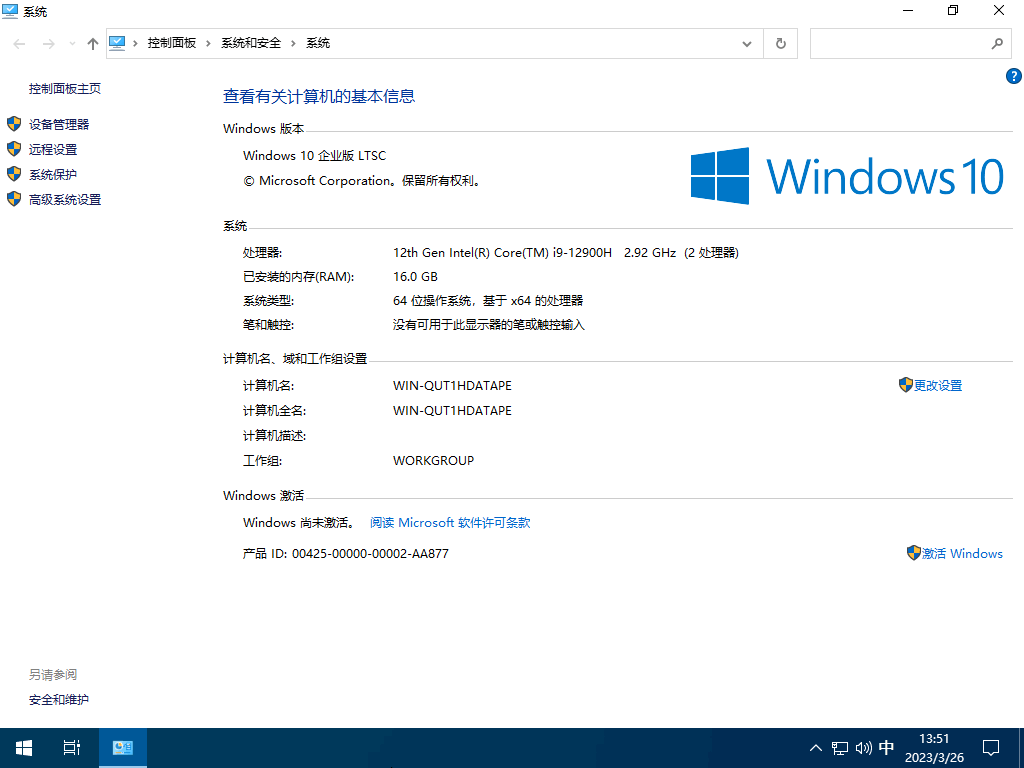Expand chevron after 控制面板 in breadcrumb
Image resolution: width=1024 pixels, height=768 pixels.
click(208, 43)
